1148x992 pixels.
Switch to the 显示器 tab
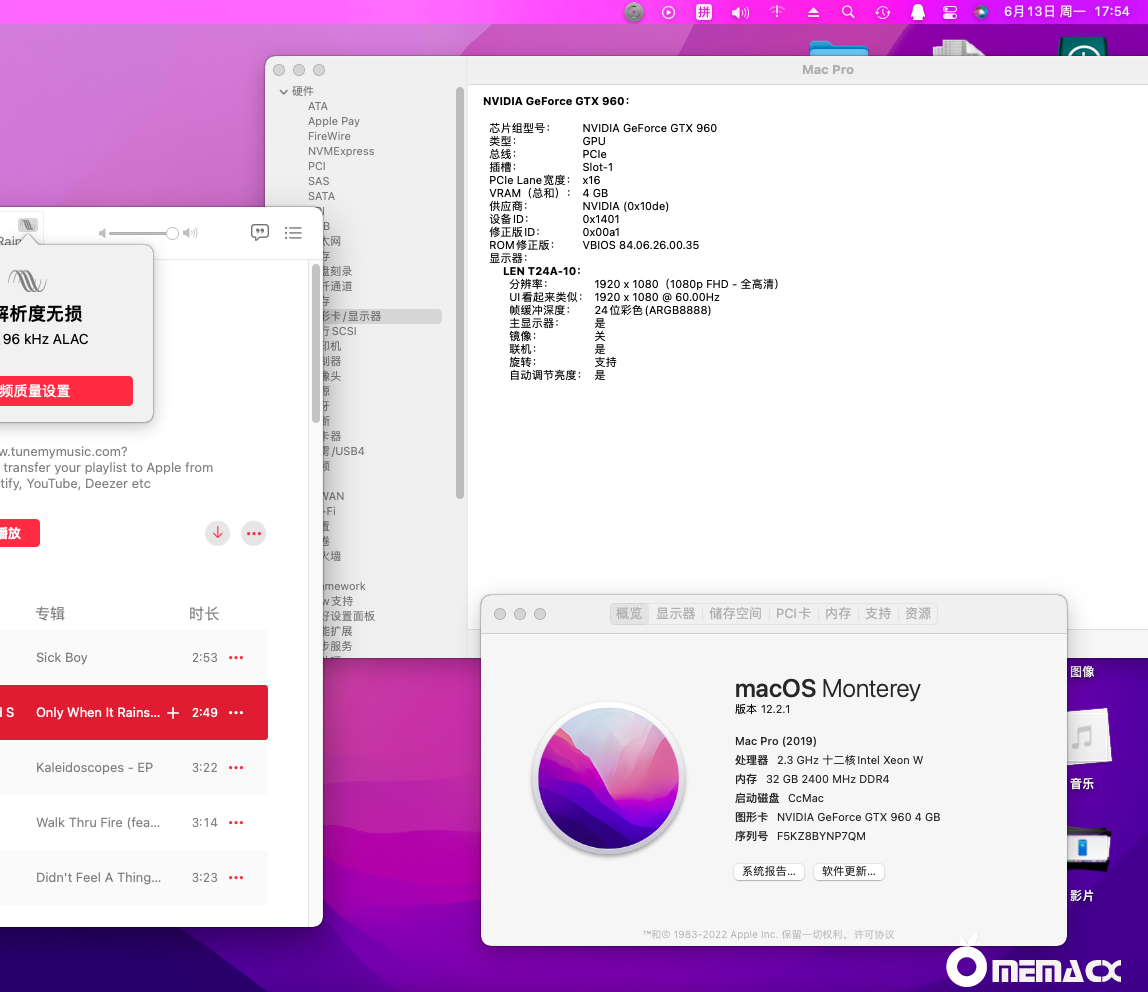pos(675,614)
